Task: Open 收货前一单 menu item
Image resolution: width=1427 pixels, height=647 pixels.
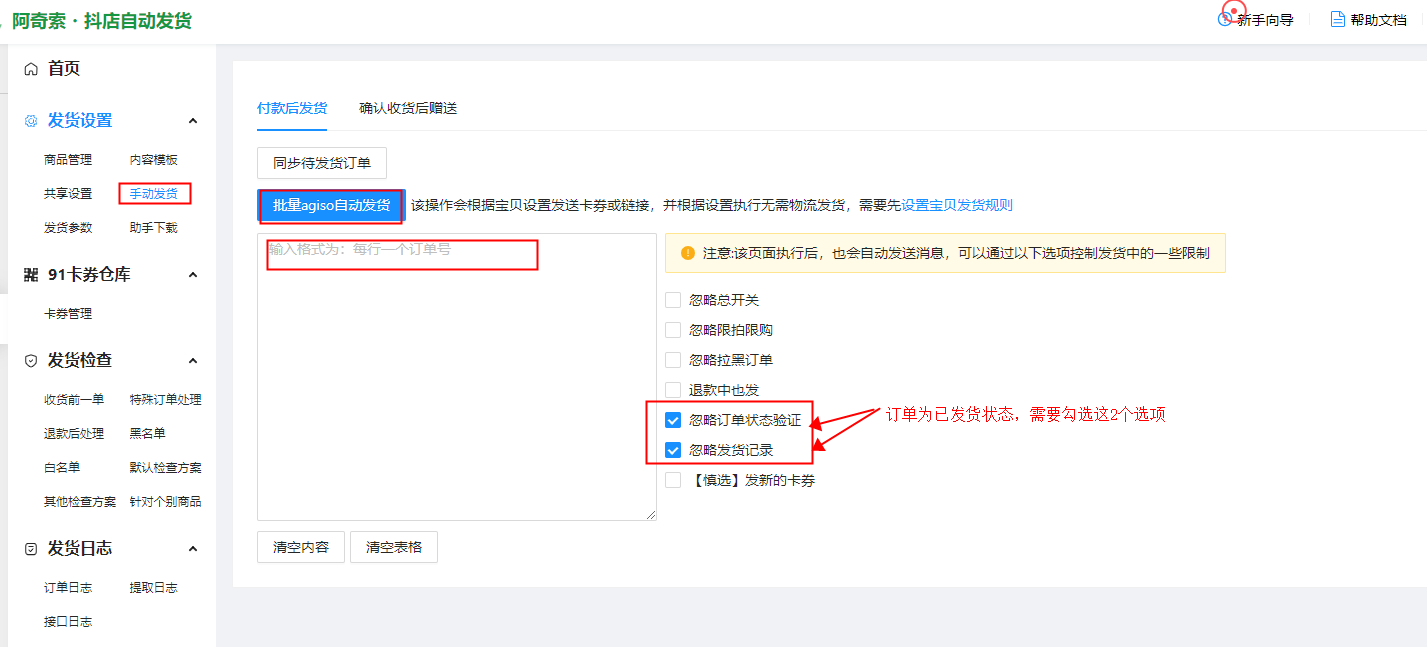Action: coord(74,400)
